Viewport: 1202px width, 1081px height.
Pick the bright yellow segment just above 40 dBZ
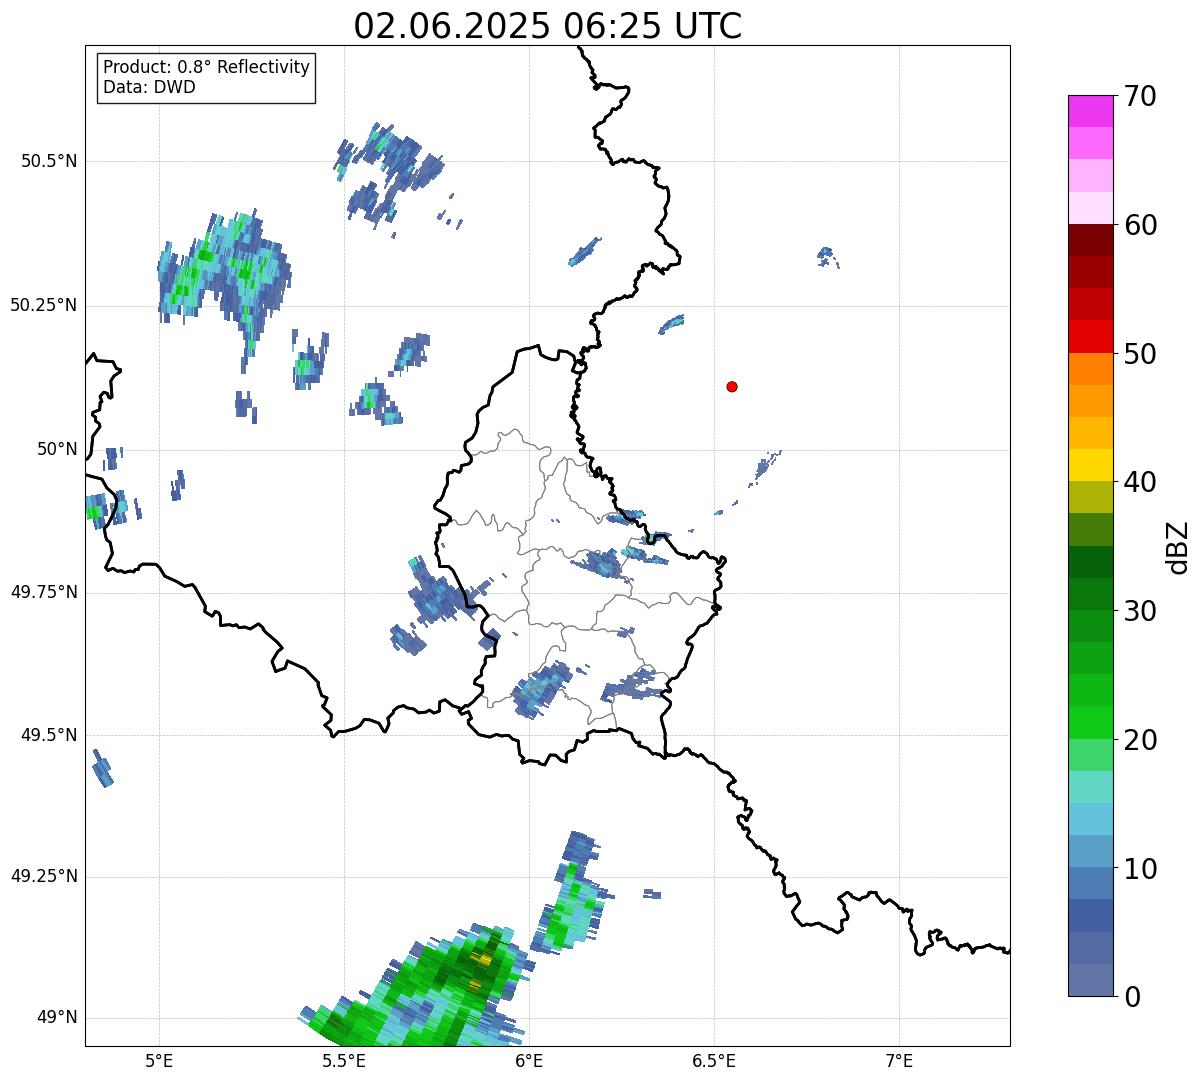(x=1090, y=465)
